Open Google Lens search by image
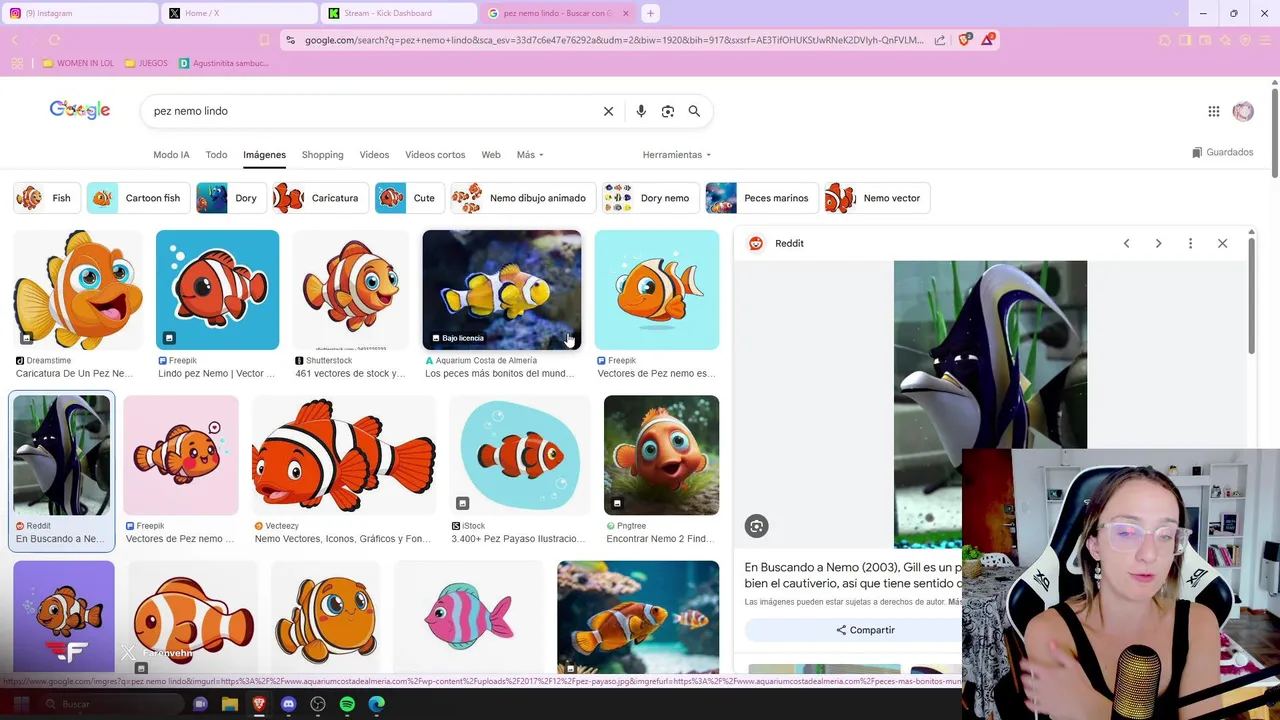This screenshot has height=720, width=1280. pyautogui.click(x=668, y=111)
